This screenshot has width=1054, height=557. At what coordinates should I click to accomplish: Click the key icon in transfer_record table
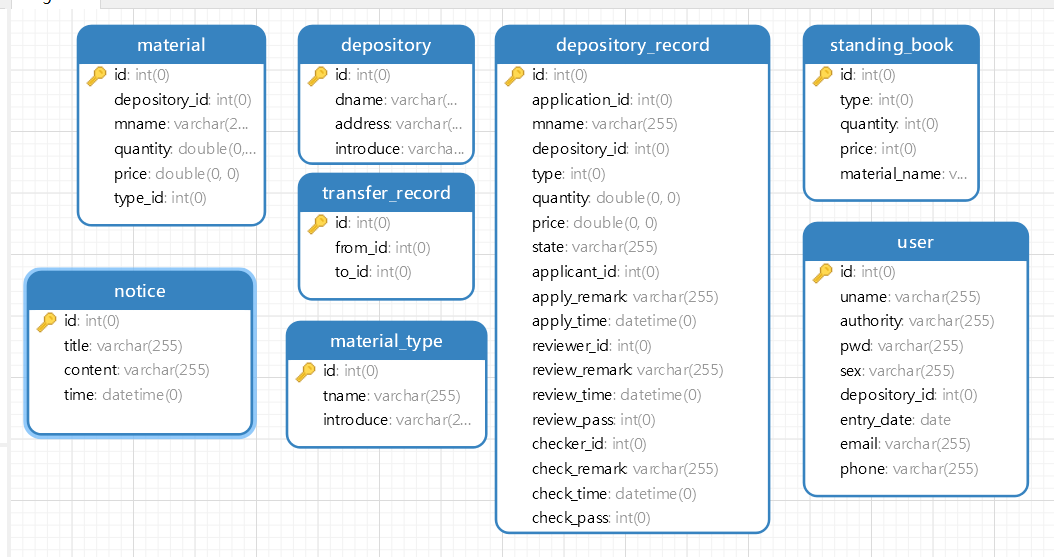(317, 224)
